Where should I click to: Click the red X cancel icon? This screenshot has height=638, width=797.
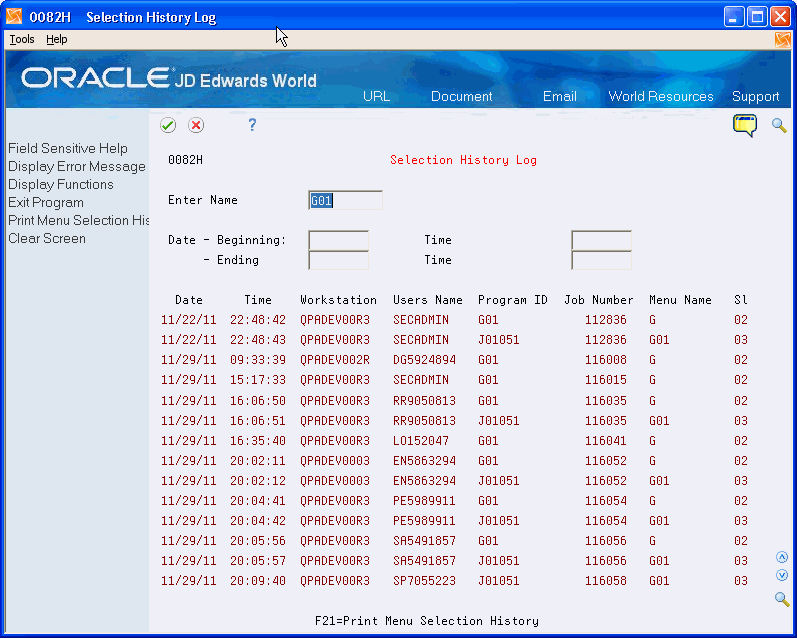pos(196,125)
